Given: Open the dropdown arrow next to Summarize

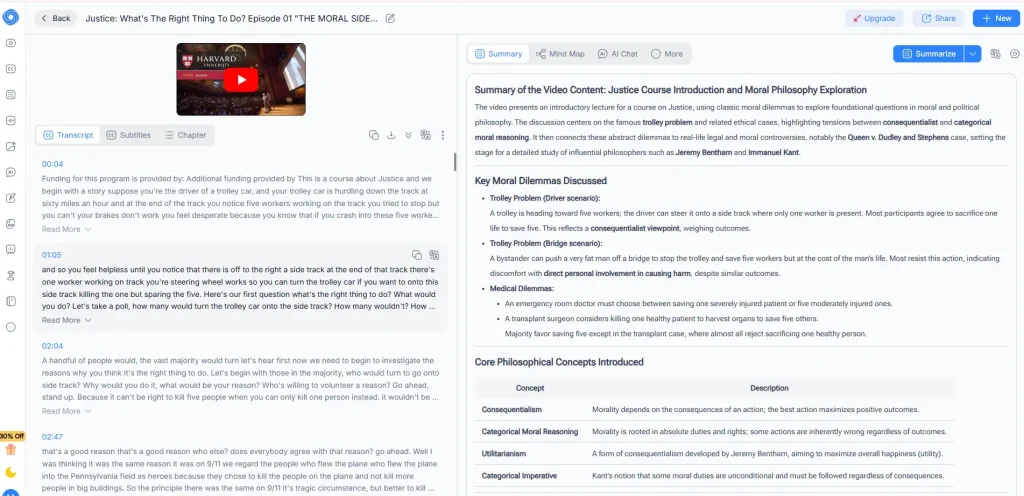Looking at the screenshot, I should point(972,54).
